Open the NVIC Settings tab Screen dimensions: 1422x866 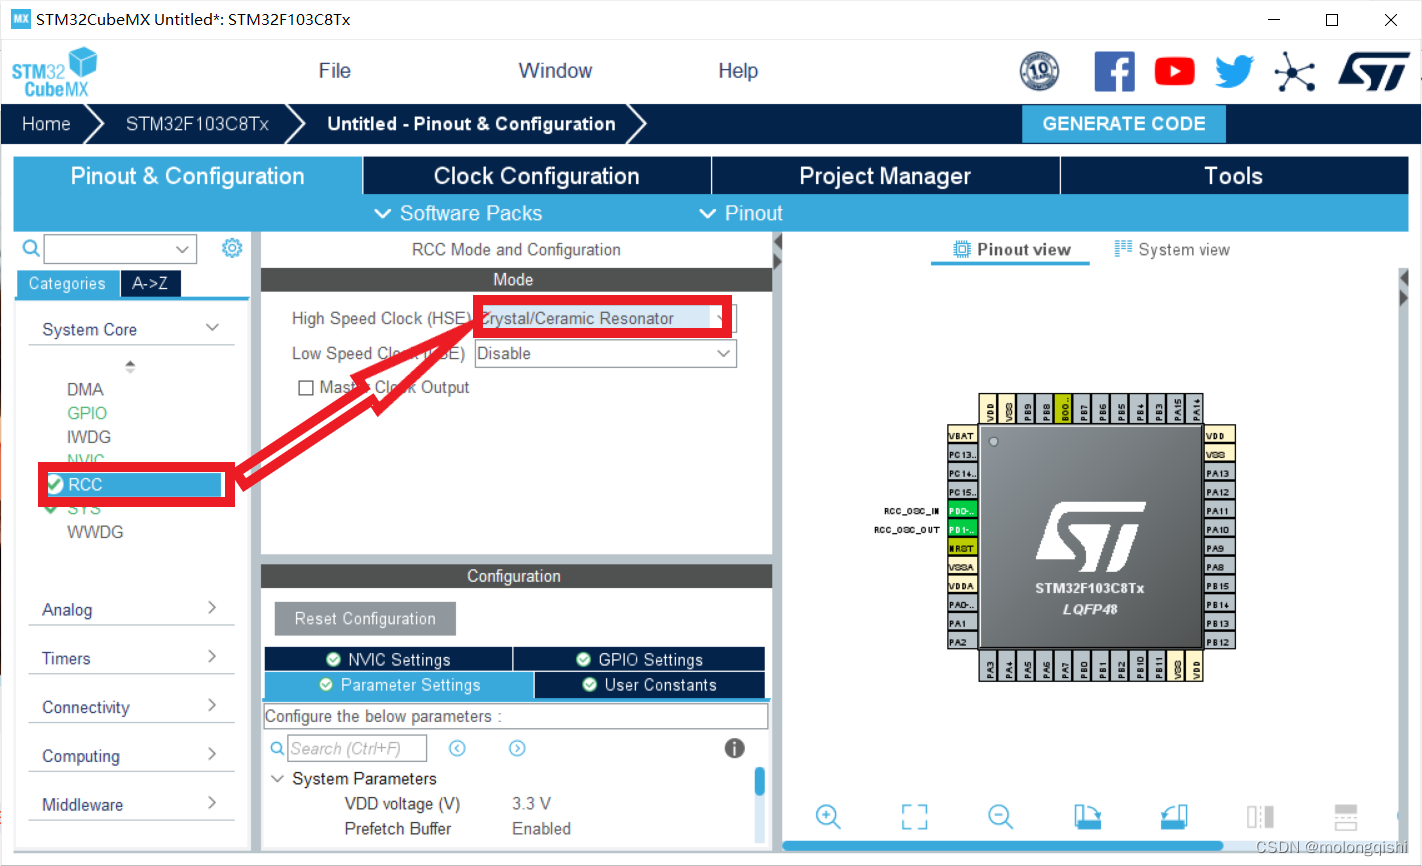point(388,660)
